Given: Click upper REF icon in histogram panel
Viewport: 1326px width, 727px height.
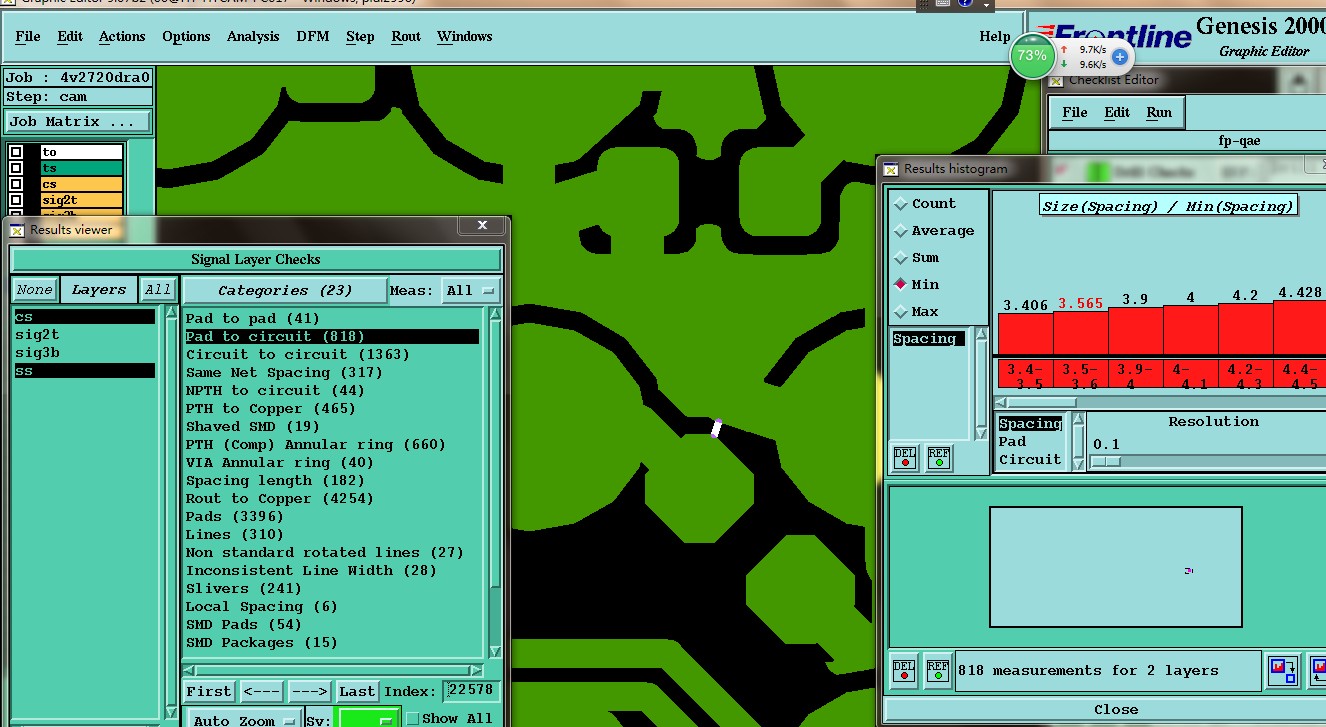Looking at the screenshot, I should (x=938, y=458).
